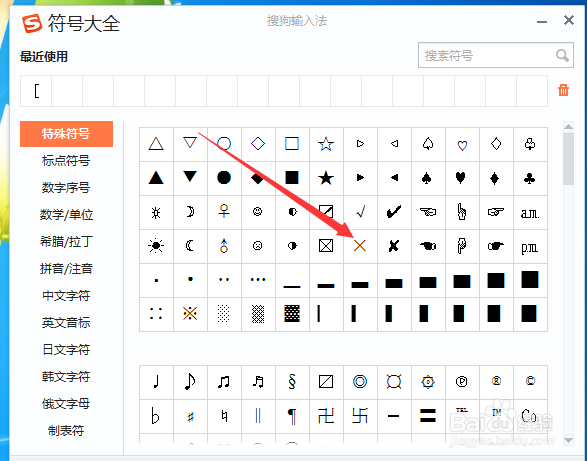Image resolution: width=587 pixels, height=461 pixels.
Task: Pick the right-pointing hand symbol ☞
Action: pyautogui.click(x=496, y=212)
